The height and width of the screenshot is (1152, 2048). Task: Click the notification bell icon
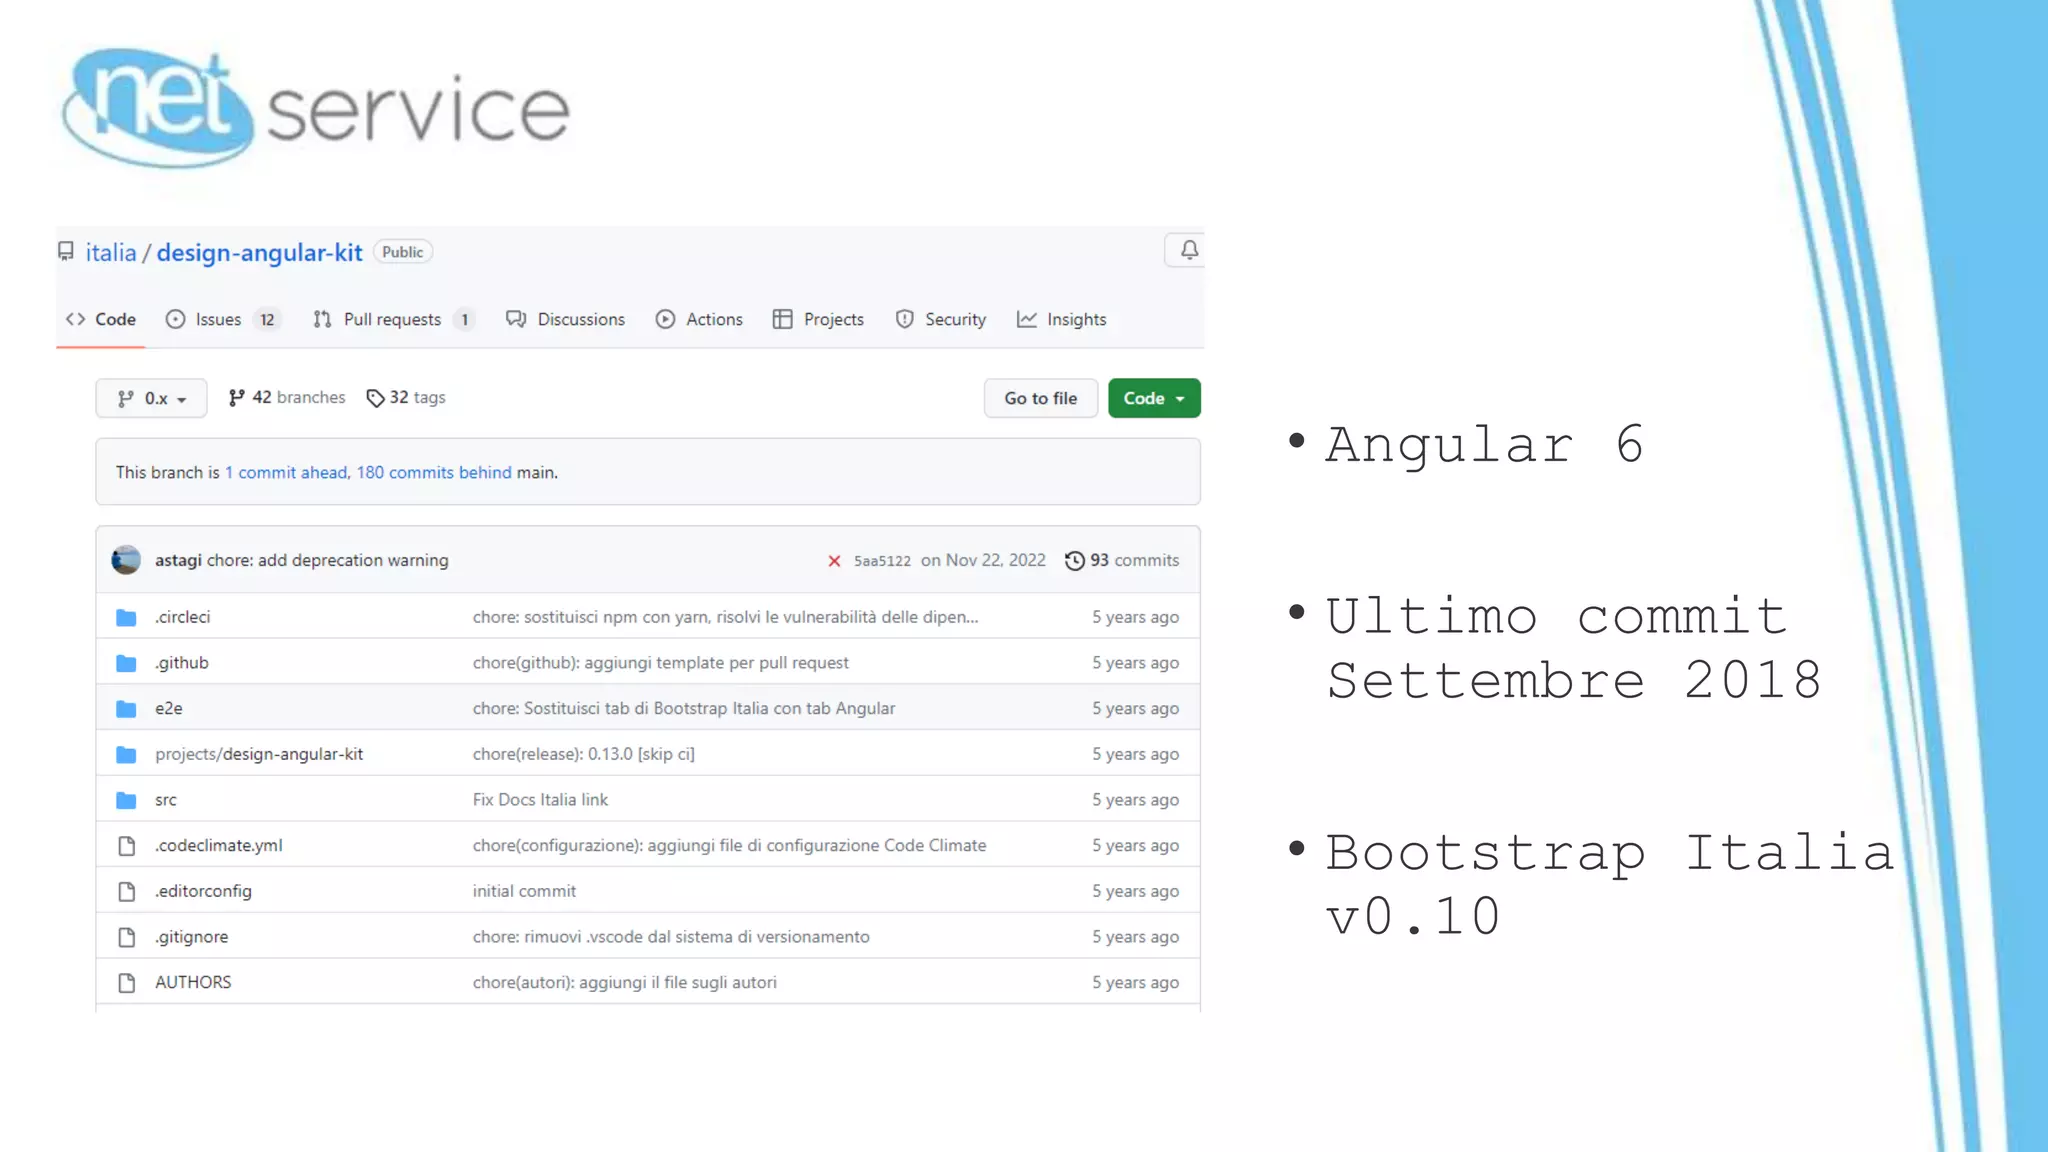click(1188, 250)
